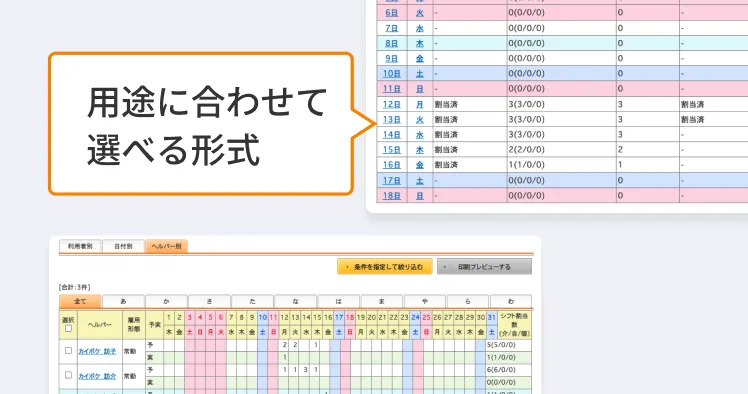Open the 18日 date link
The width and height of the screenshot is (748, 394).
pyautogui.click(x=392, y=196)
